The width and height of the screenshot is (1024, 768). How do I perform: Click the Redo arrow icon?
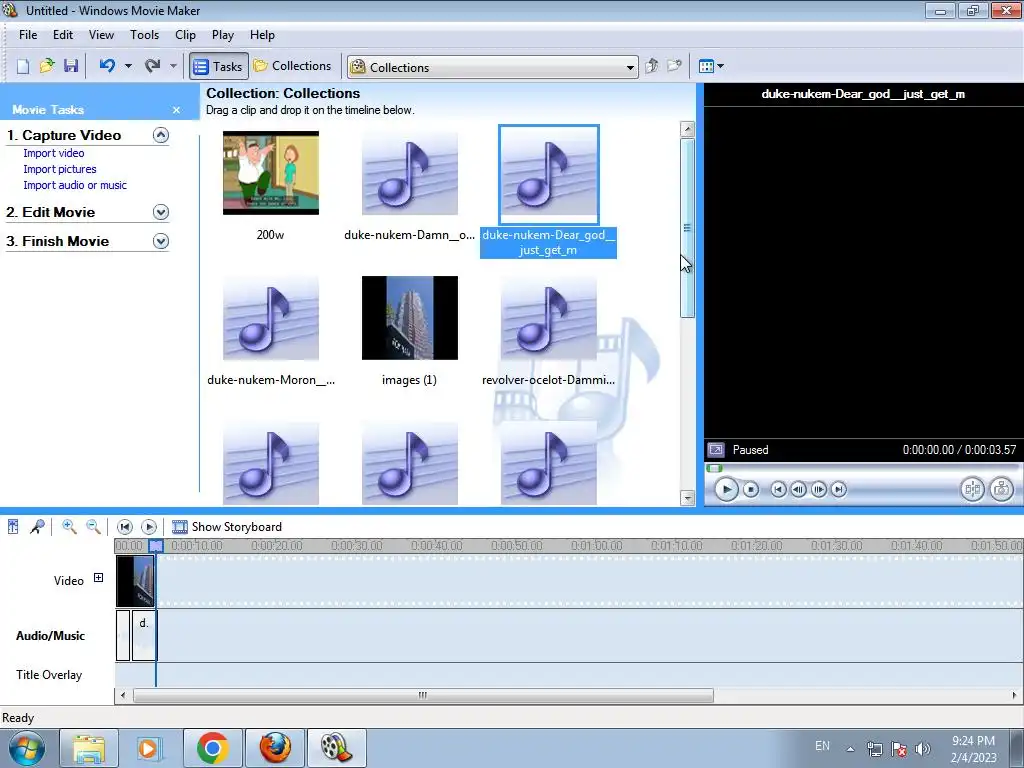click(152, 66)
